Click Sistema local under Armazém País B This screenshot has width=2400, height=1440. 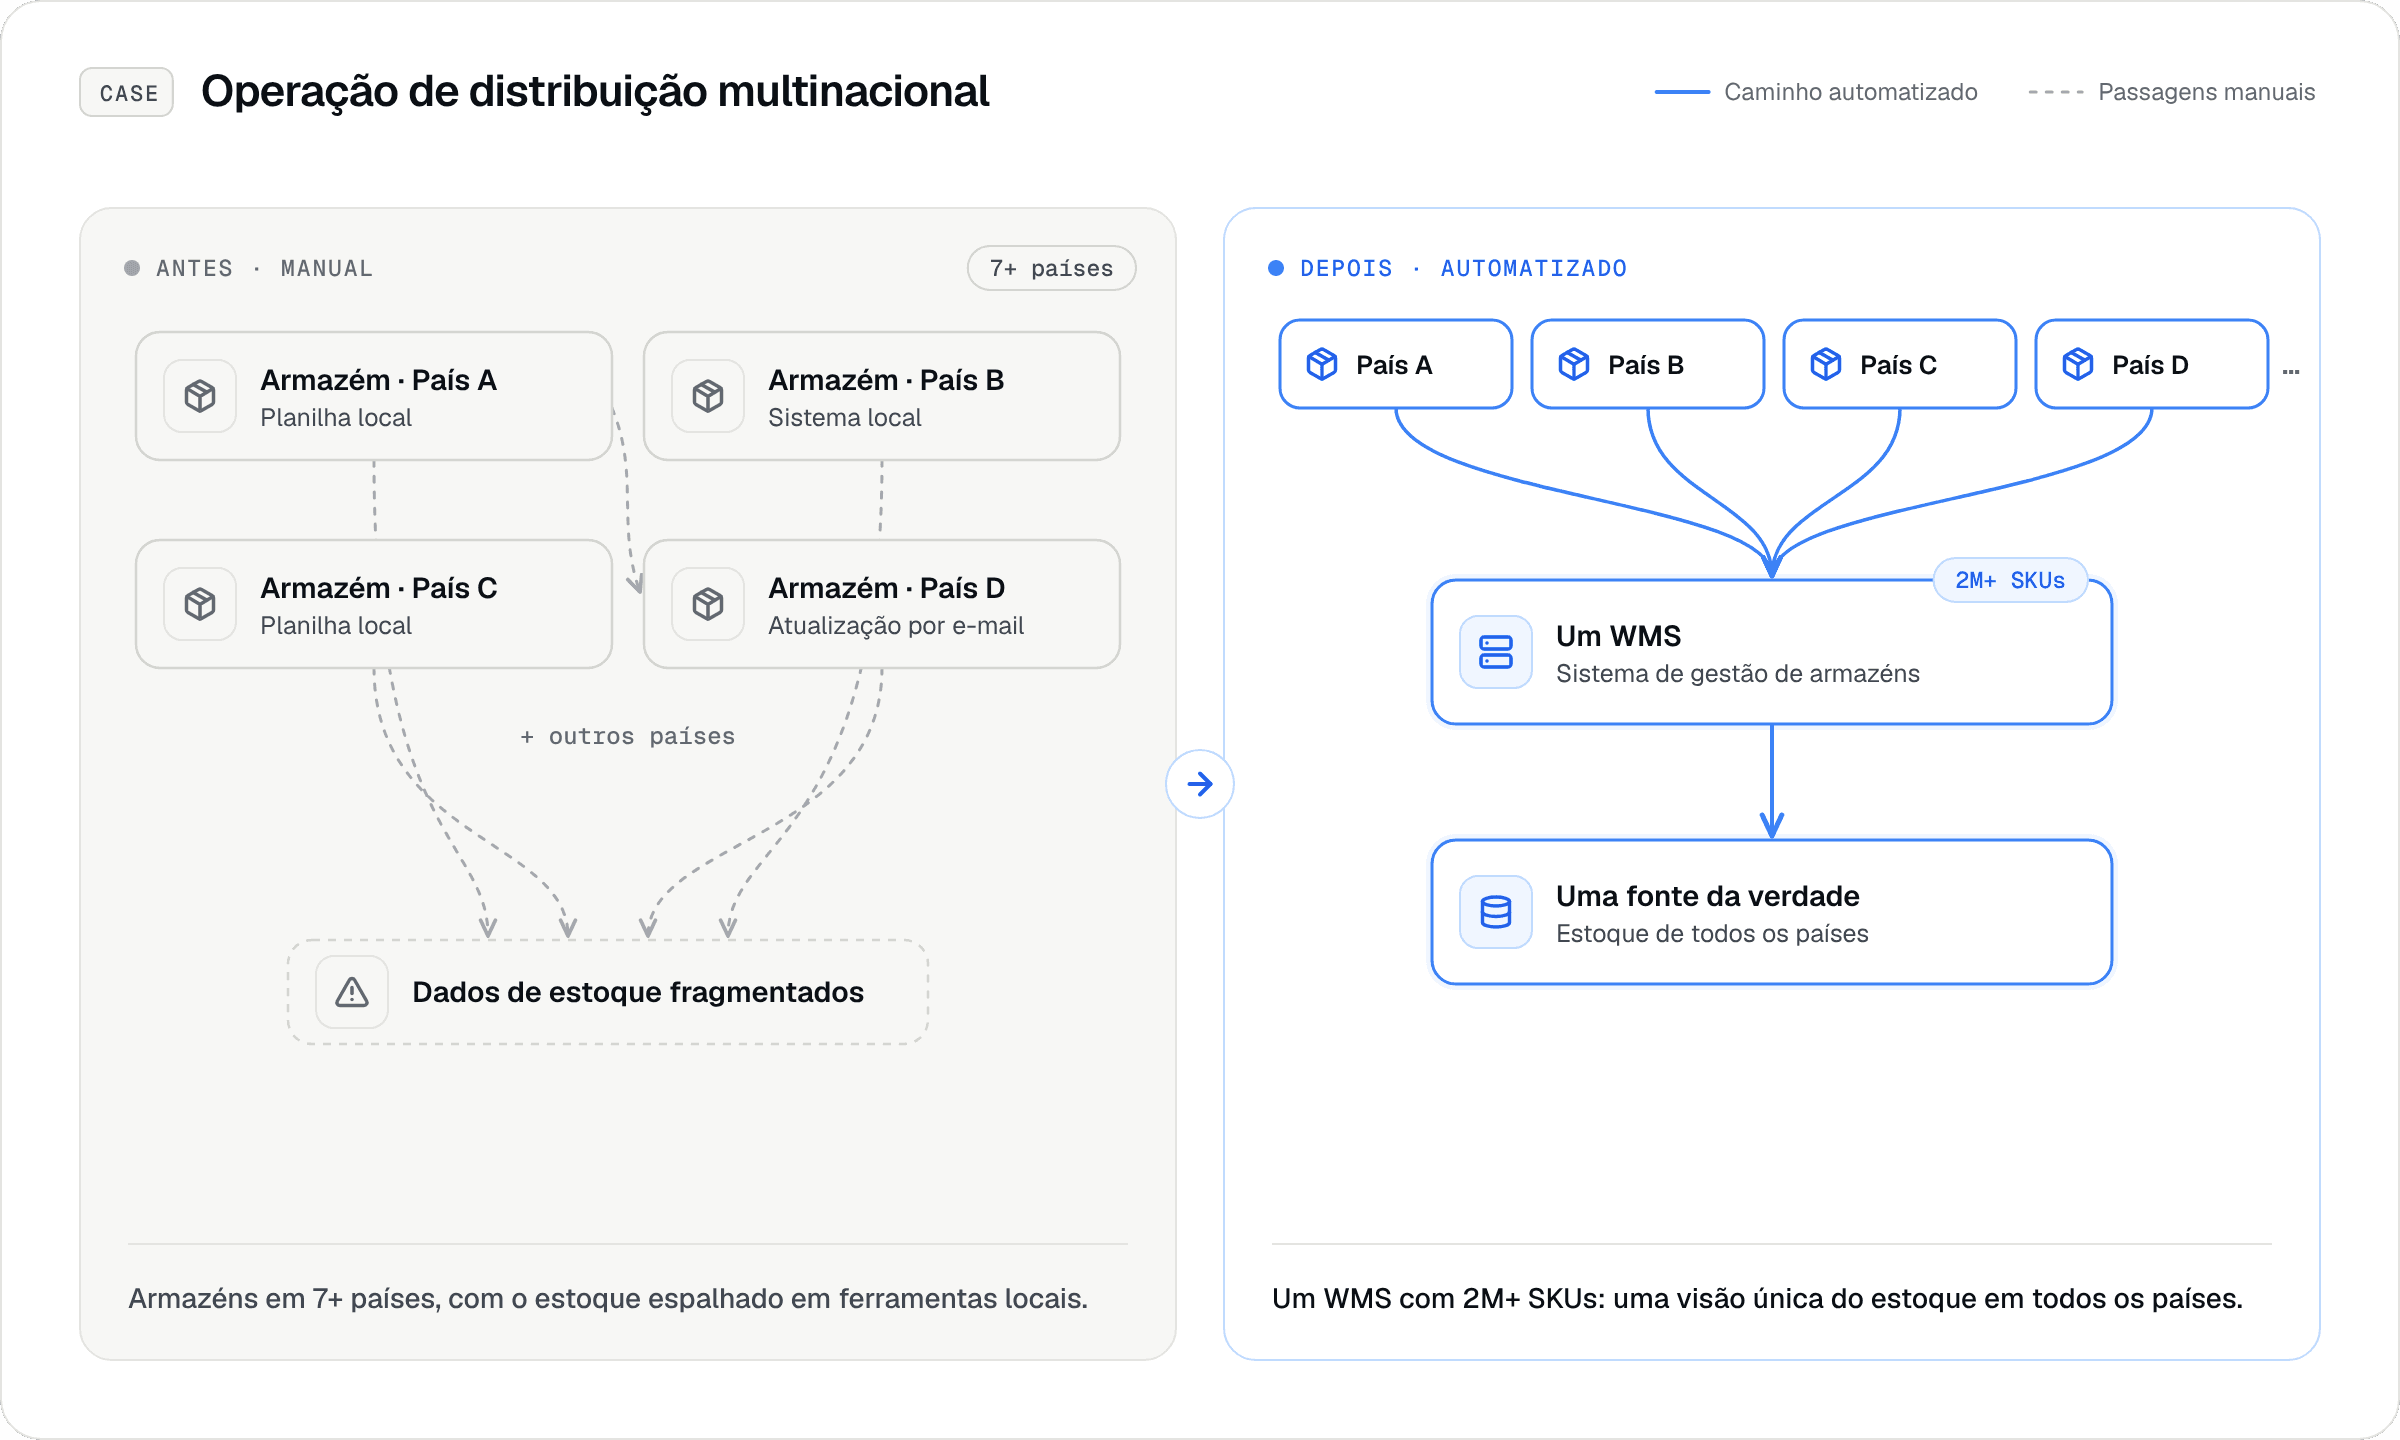click(845, 418)
